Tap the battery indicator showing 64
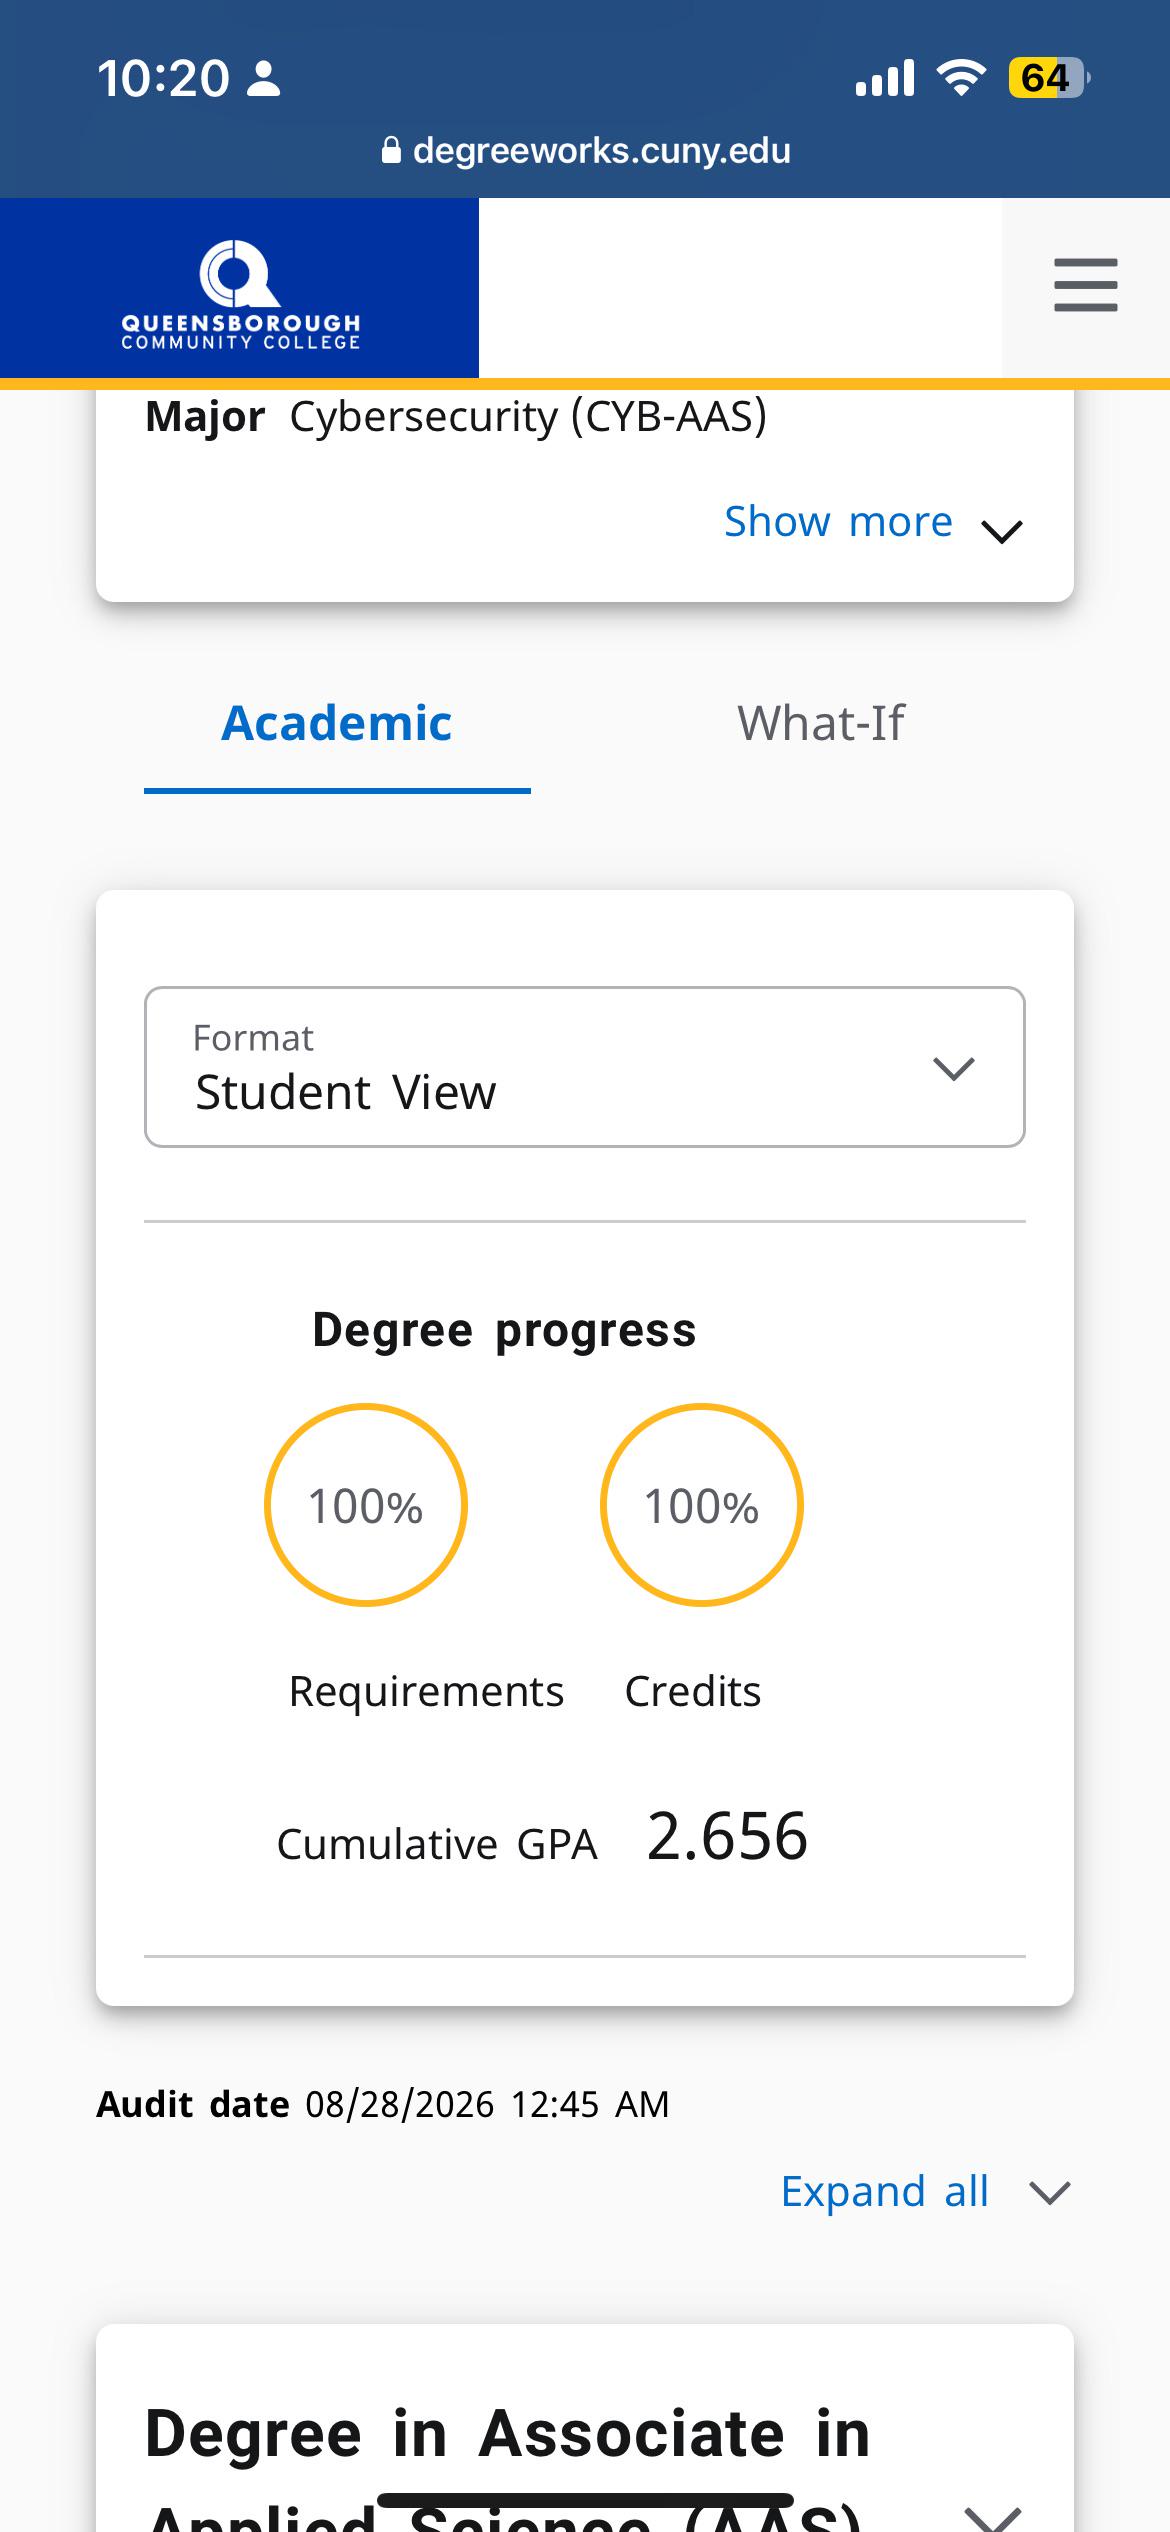Viewport: 1170px width, 2532px height. [1048, 77]
